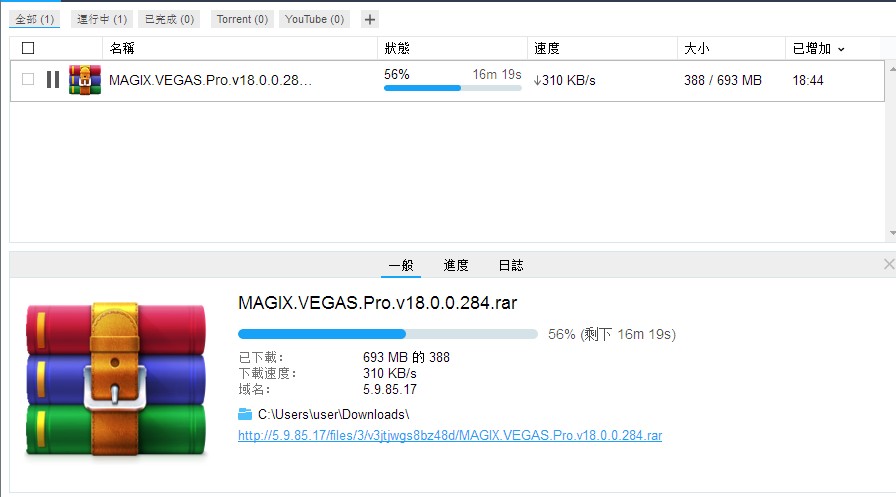The height and width of the screenshot is (497, 896).
Task: Click the WinRAR file icon in download row
Action: 85,80
